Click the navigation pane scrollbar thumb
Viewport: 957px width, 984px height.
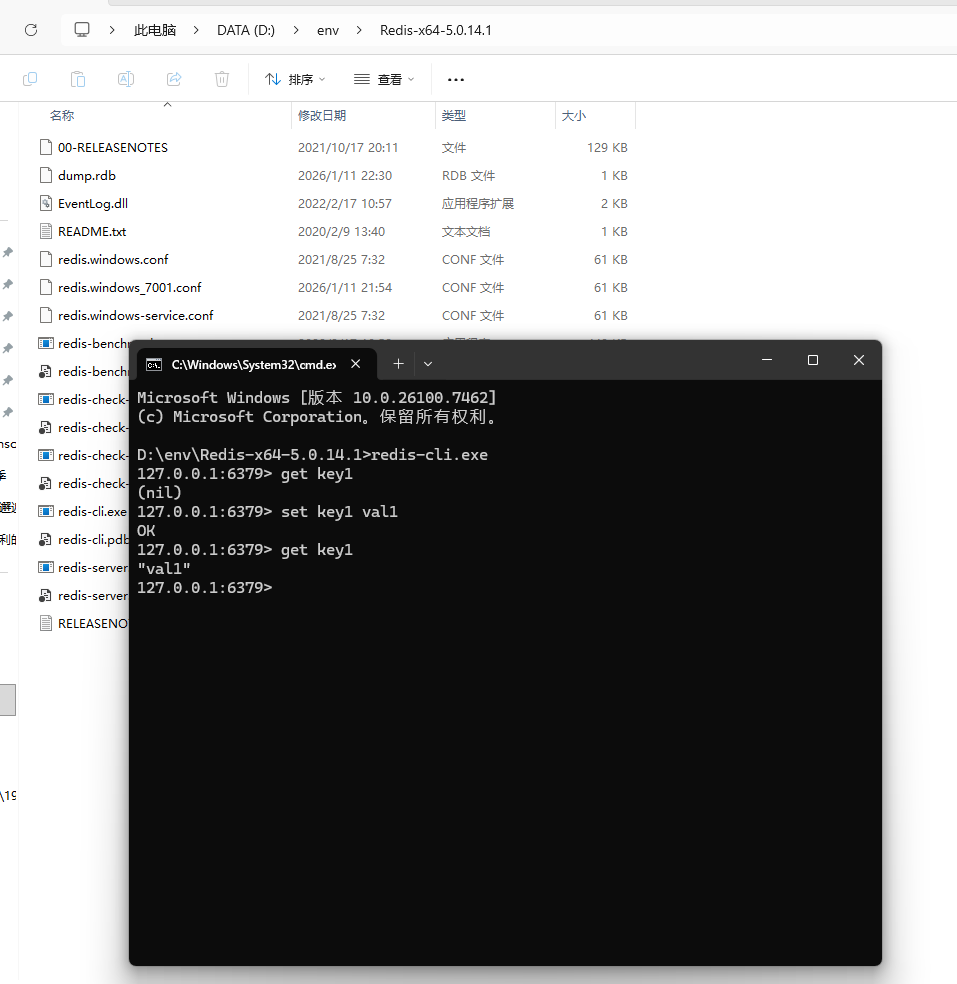[x=8, y=700]
